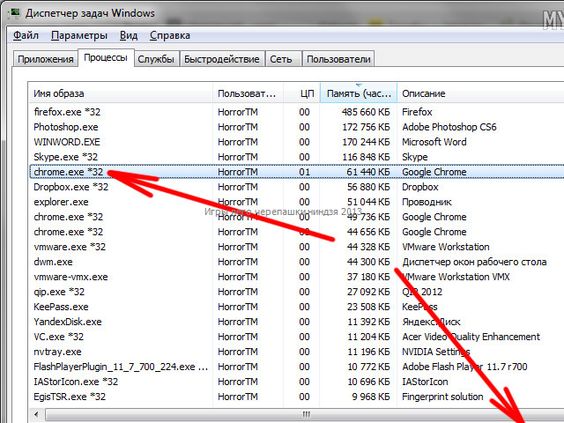Click the 116 848 КБ memory value
564x423 pixels.
tap(366, 157)
